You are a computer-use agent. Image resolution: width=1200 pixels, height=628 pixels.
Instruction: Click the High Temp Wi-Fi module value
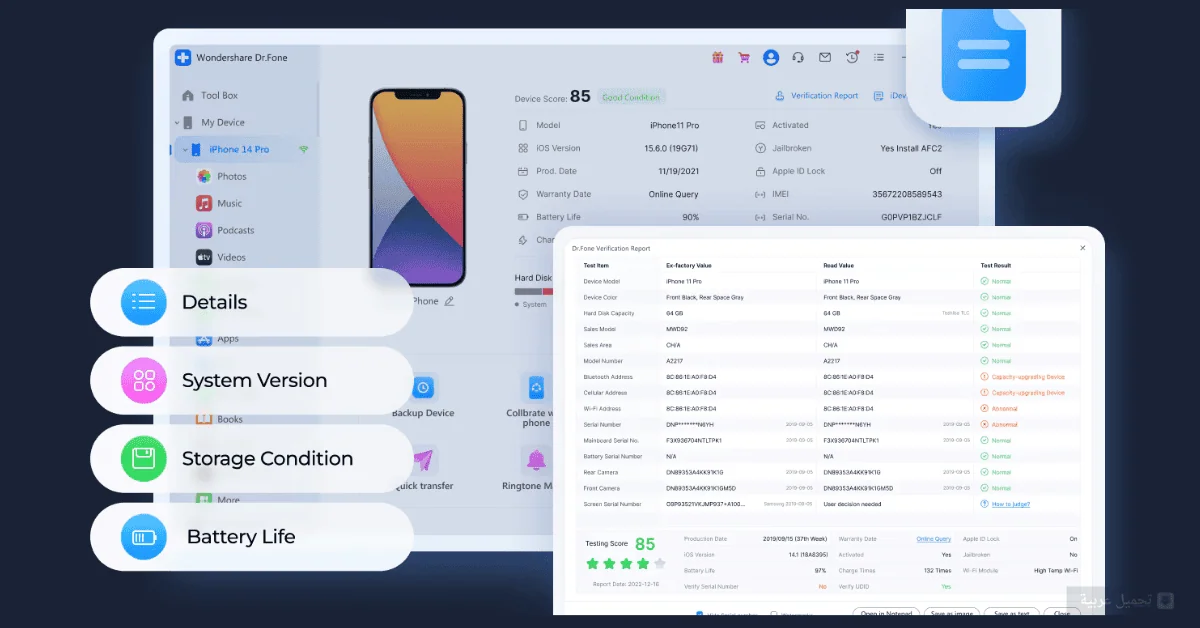[1056, 570]
